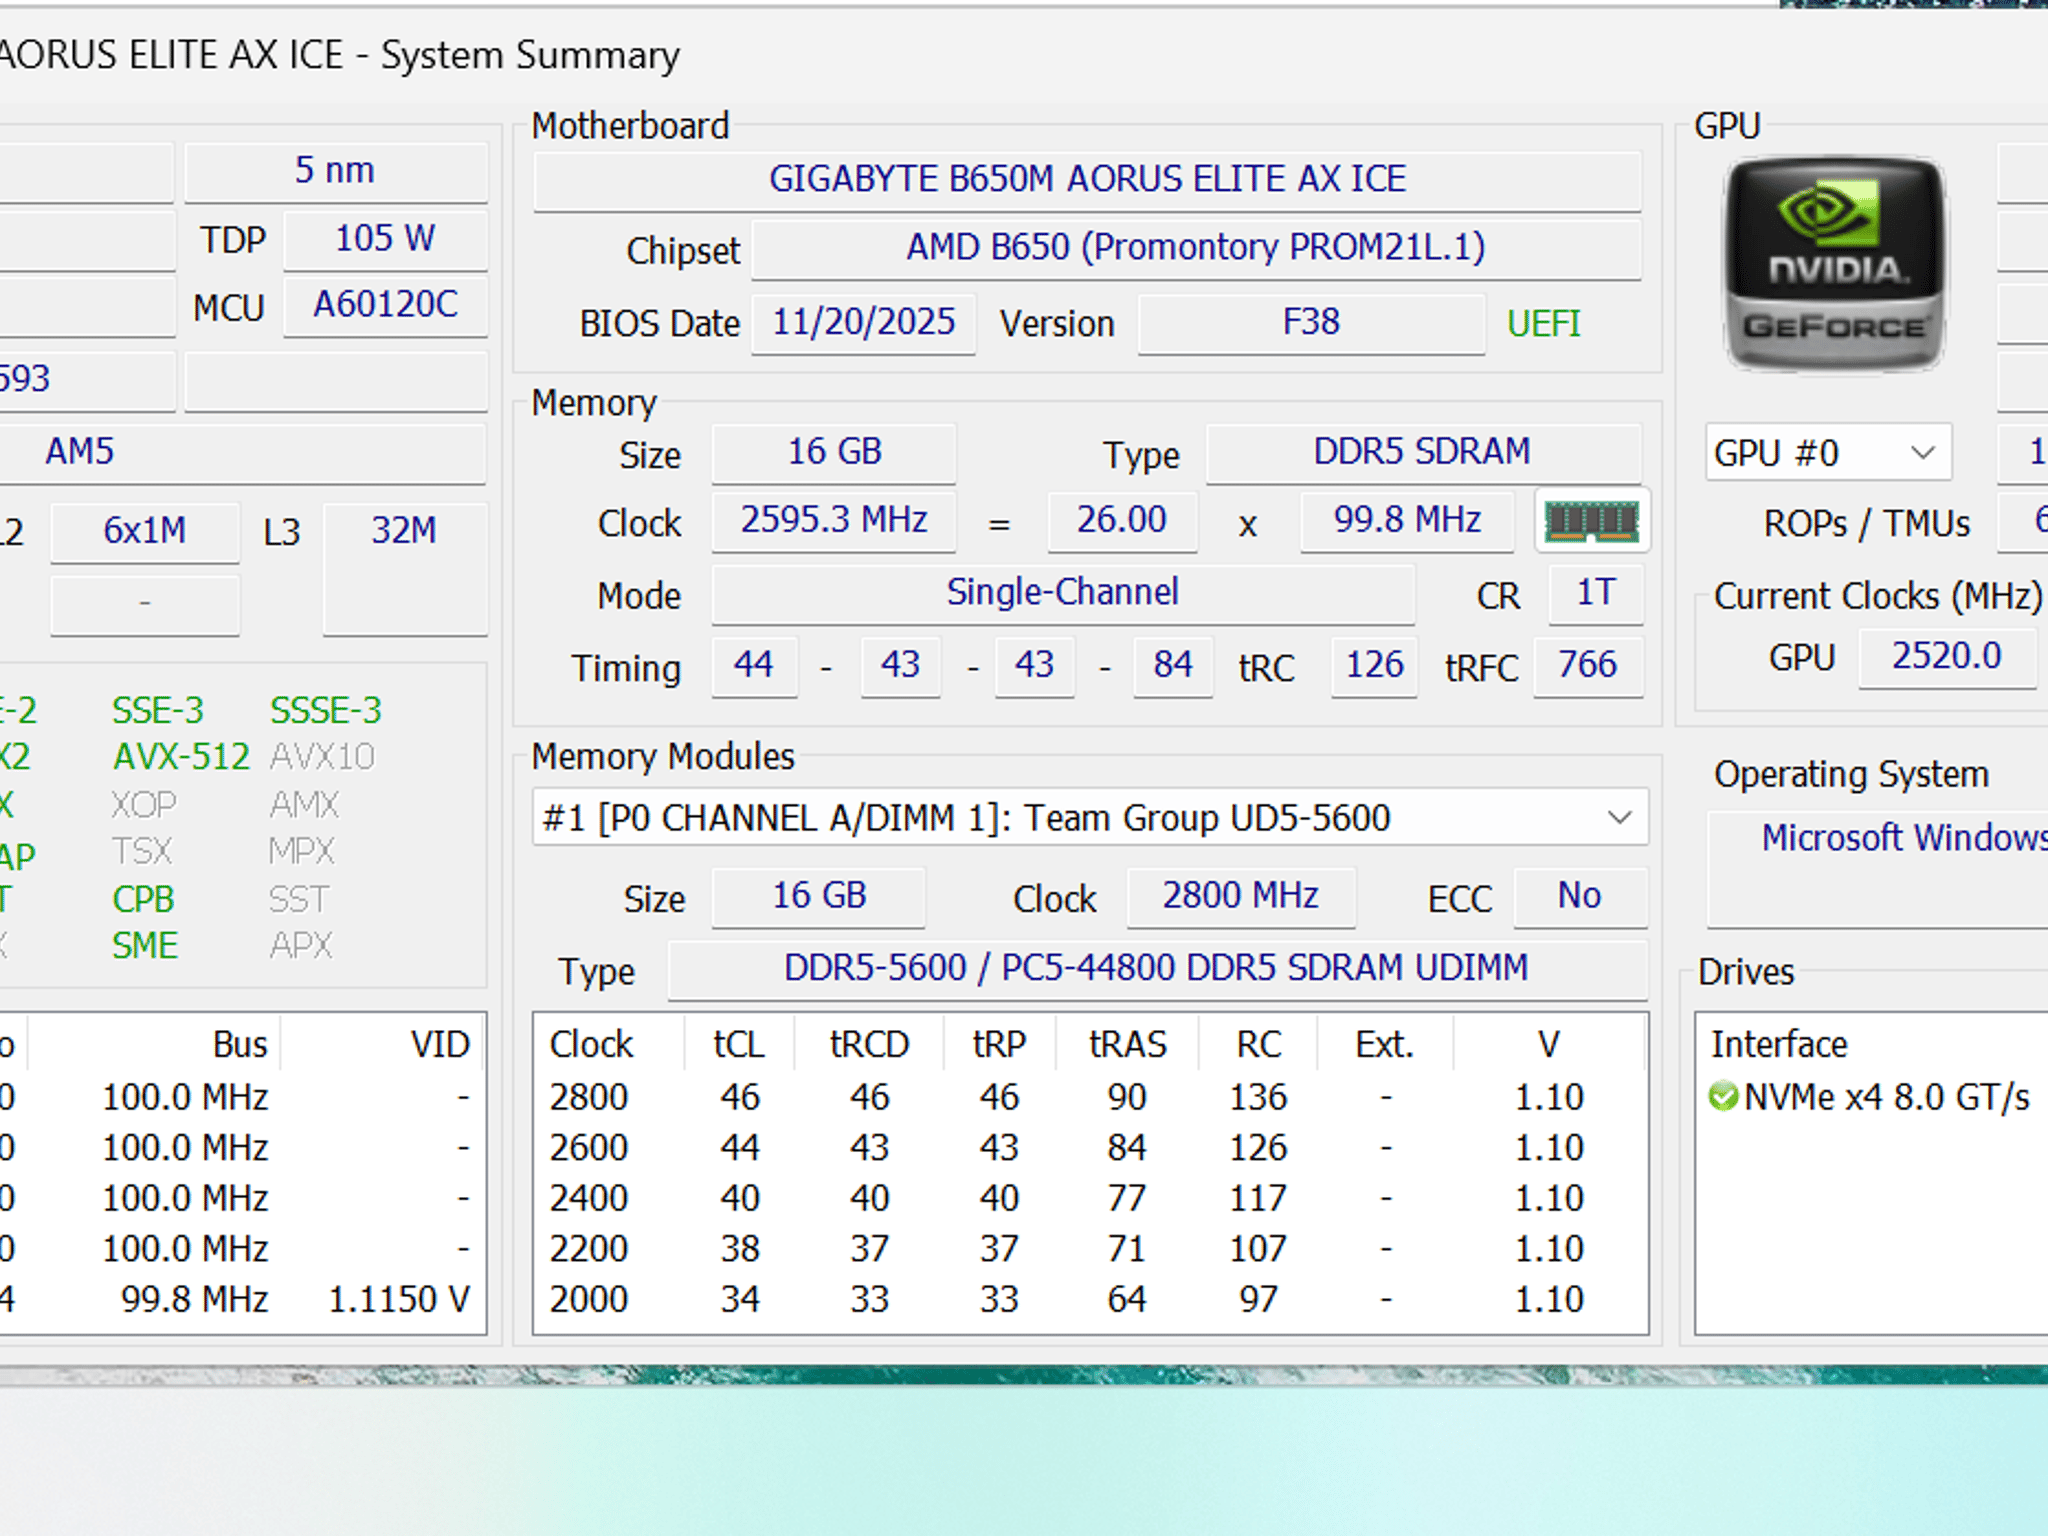This screenshot has height=1536, width=2048.
Task: Click the TDP value 105 W
Action: pos(385,239)
